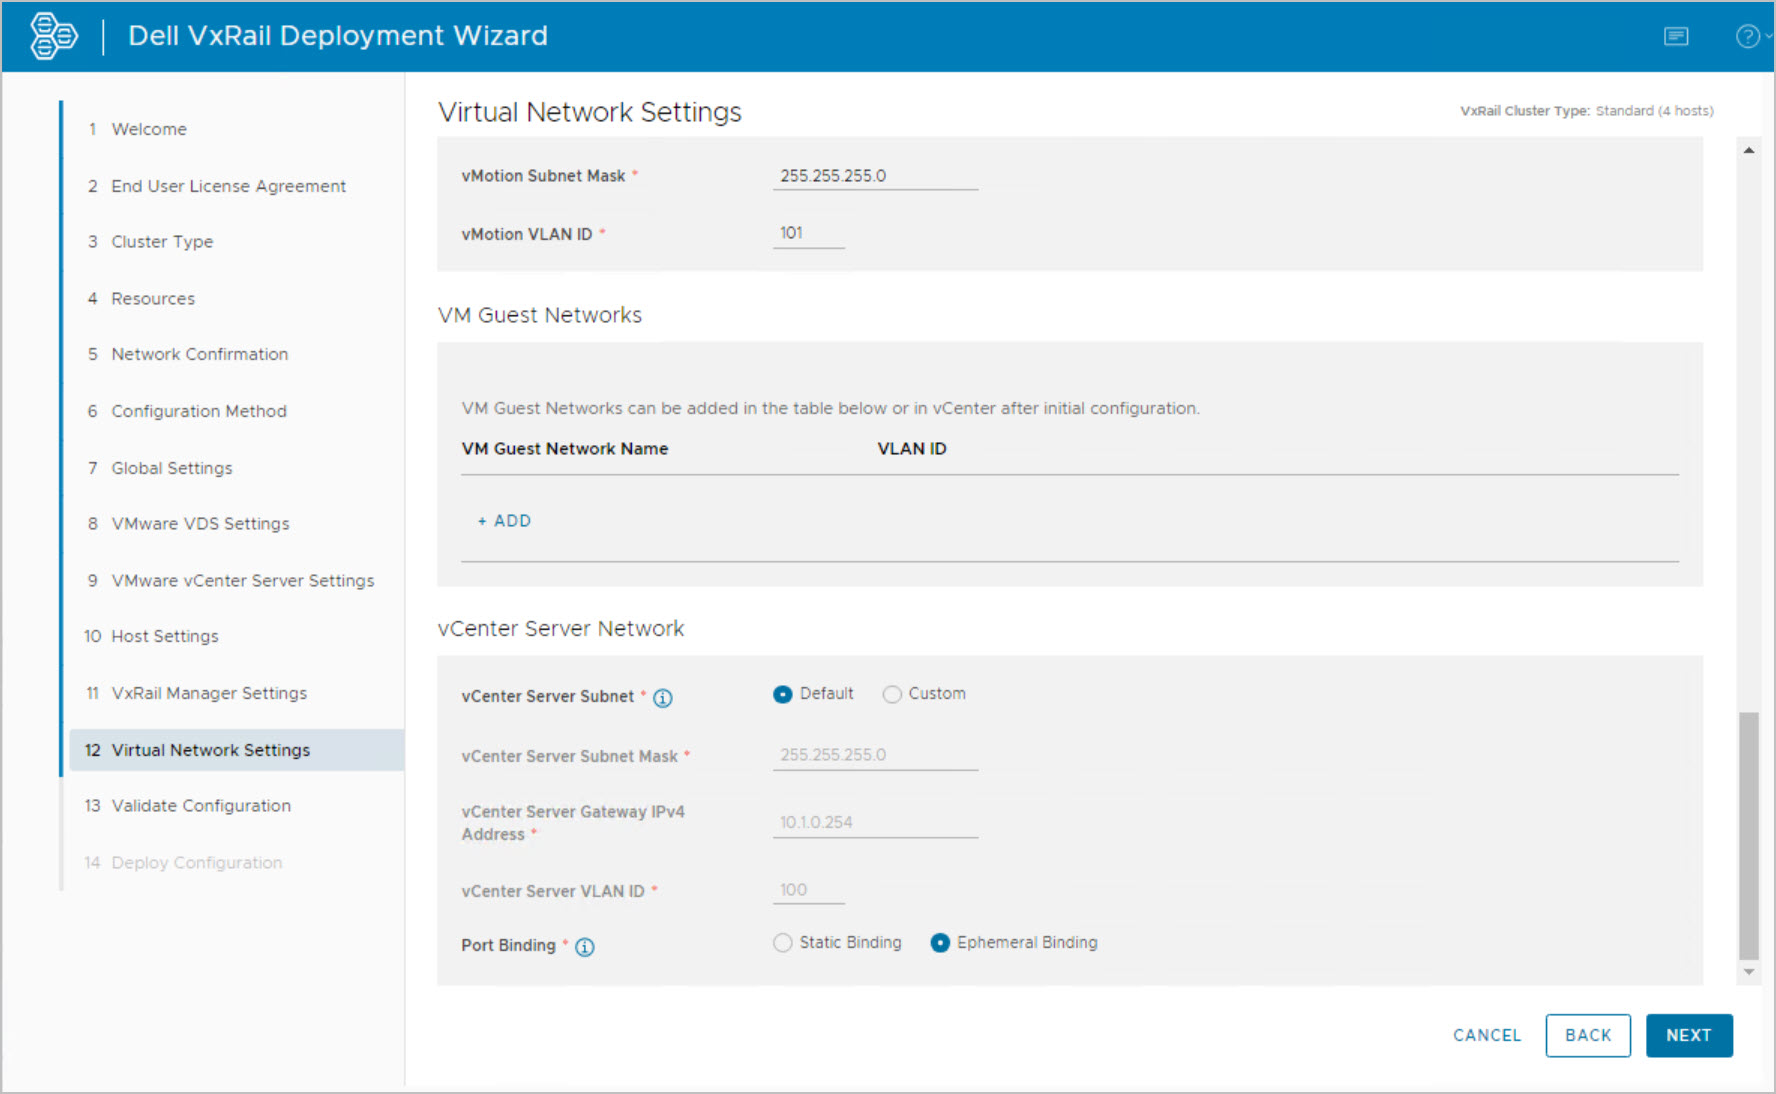
Task: Click the vMotion VLAN ID field
Action: point(808,233)
